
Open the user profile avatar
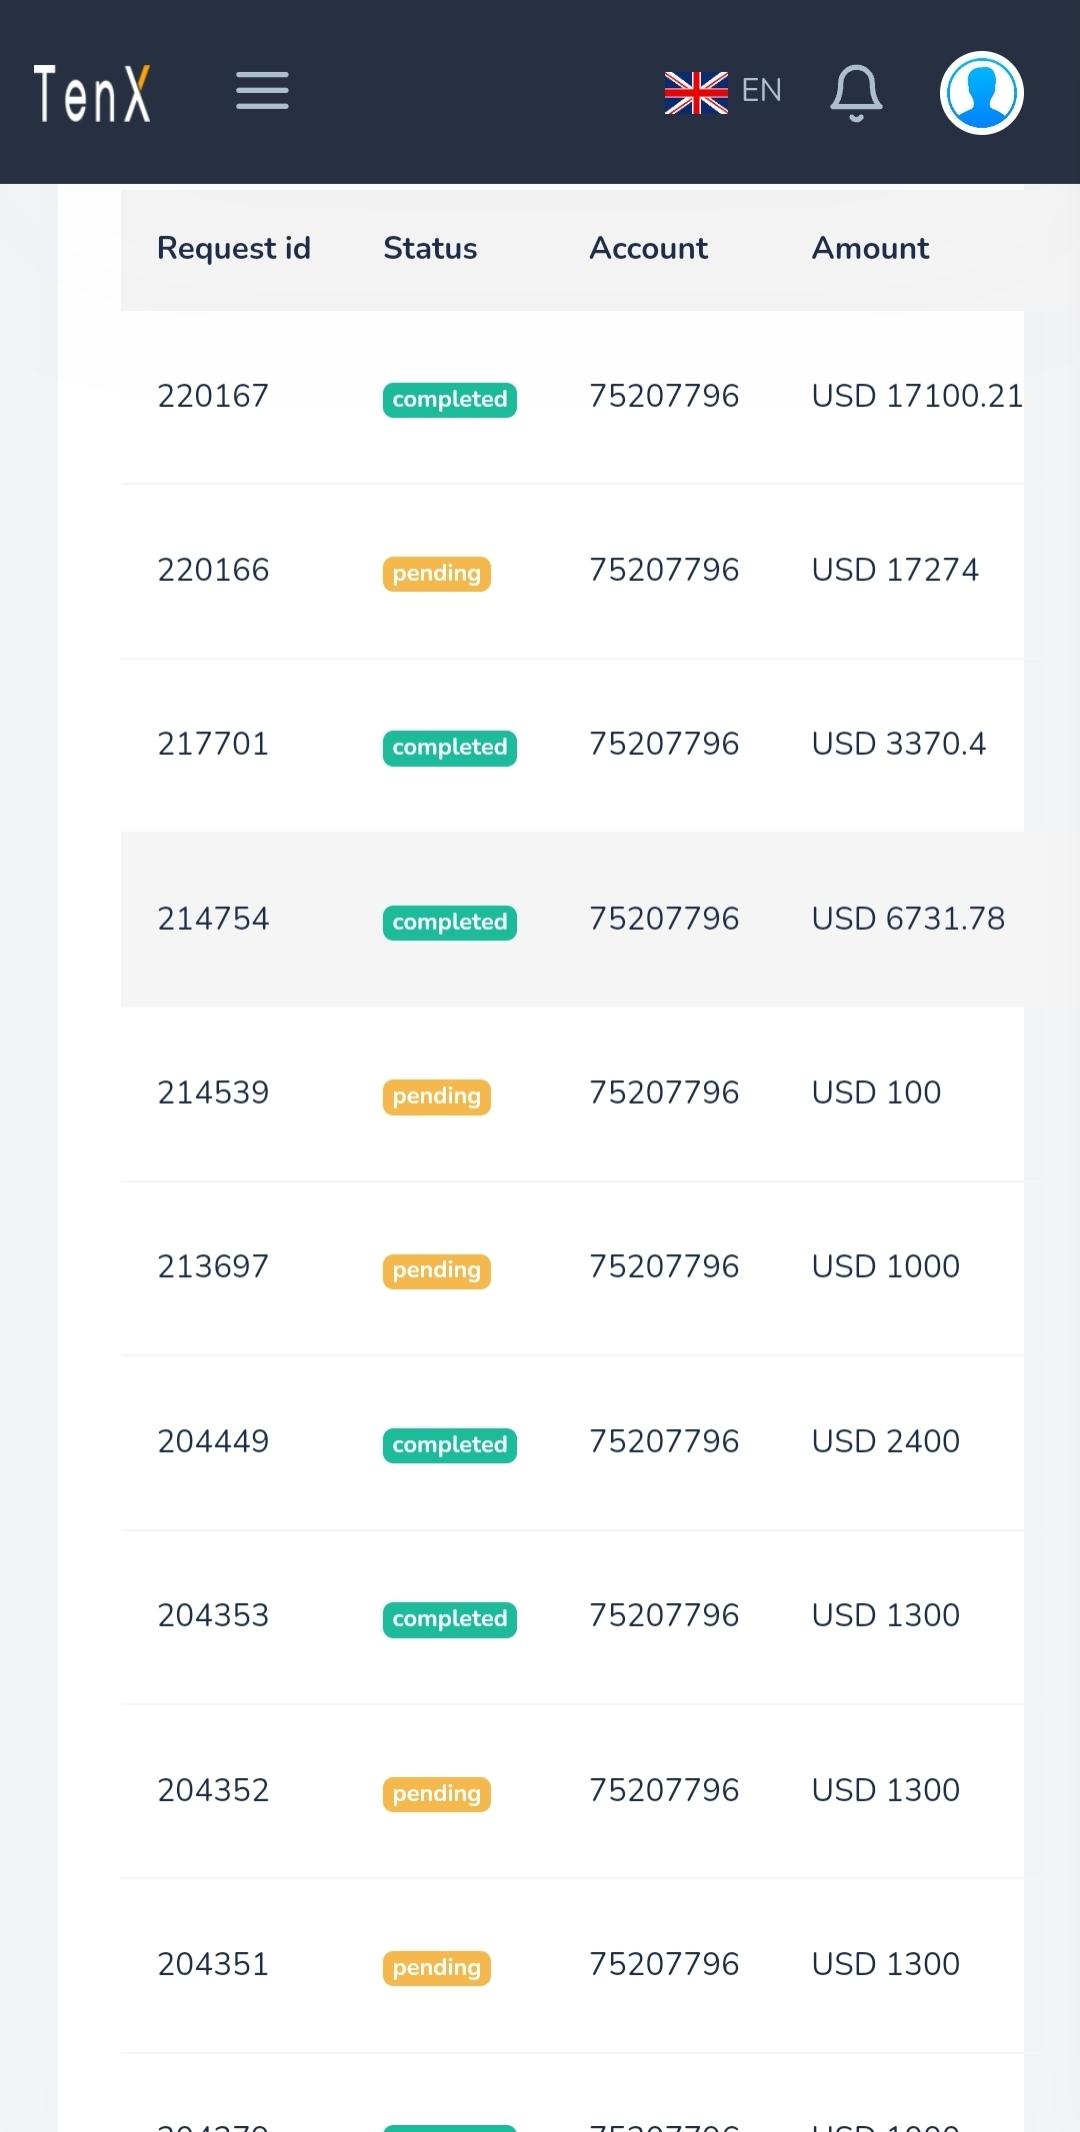[x=981, y=93]
